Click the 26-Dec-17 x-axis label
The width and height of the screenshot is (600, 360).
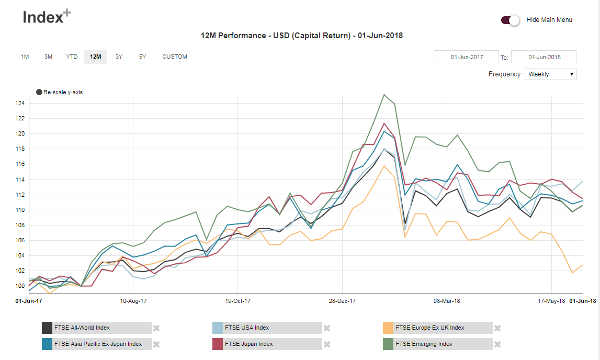coord(342,301)
